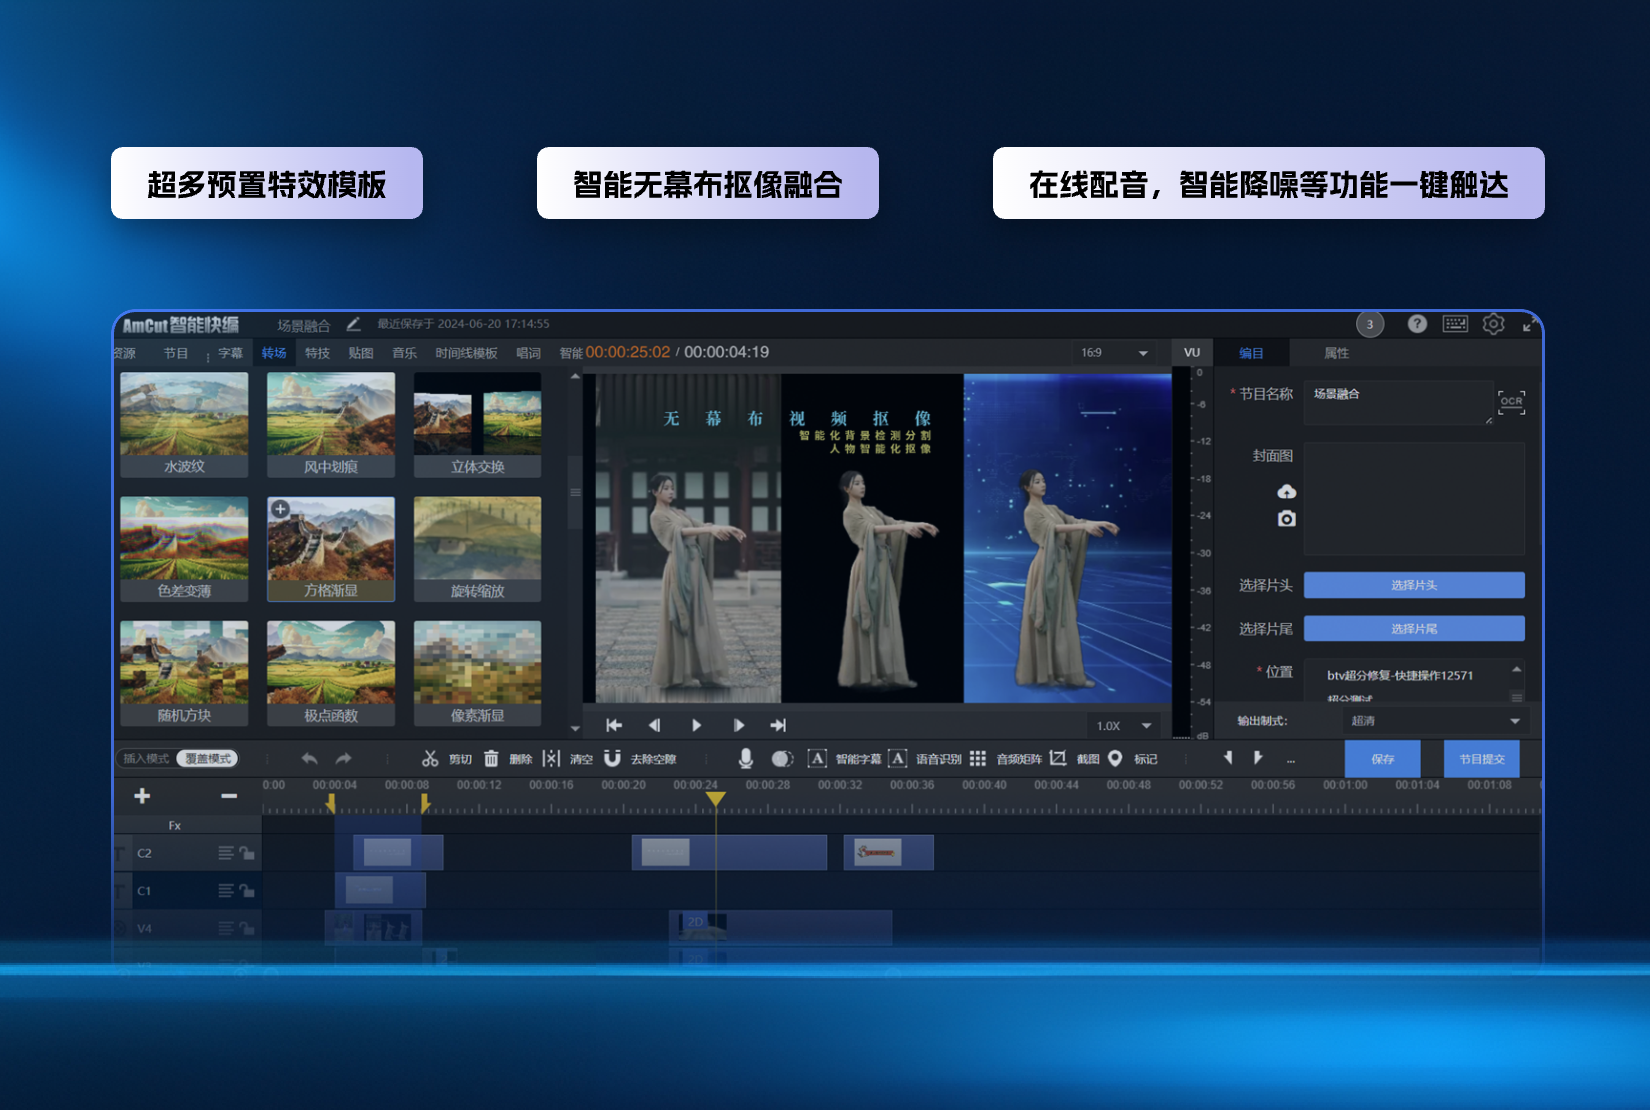Click the scissors 剪切 cut tool
The image size is (1650, 1110).
tap(431, 759)
